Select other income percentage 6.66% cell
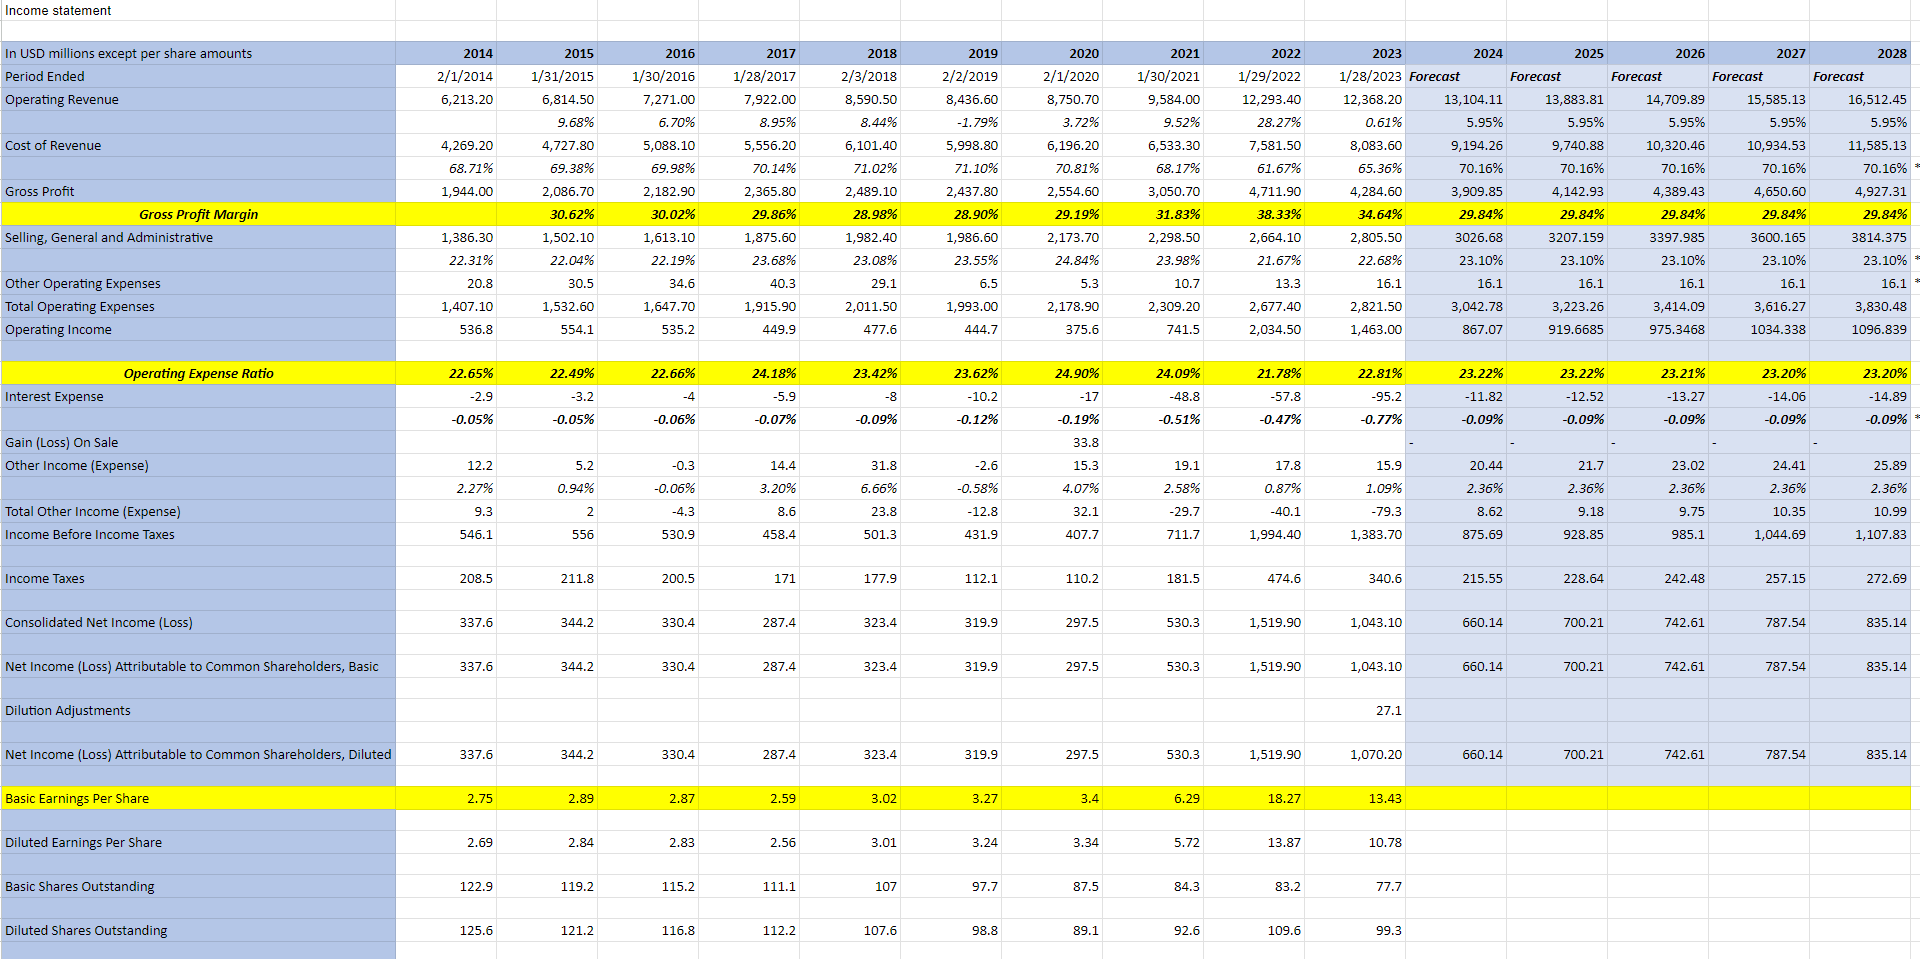 (850, 489)
